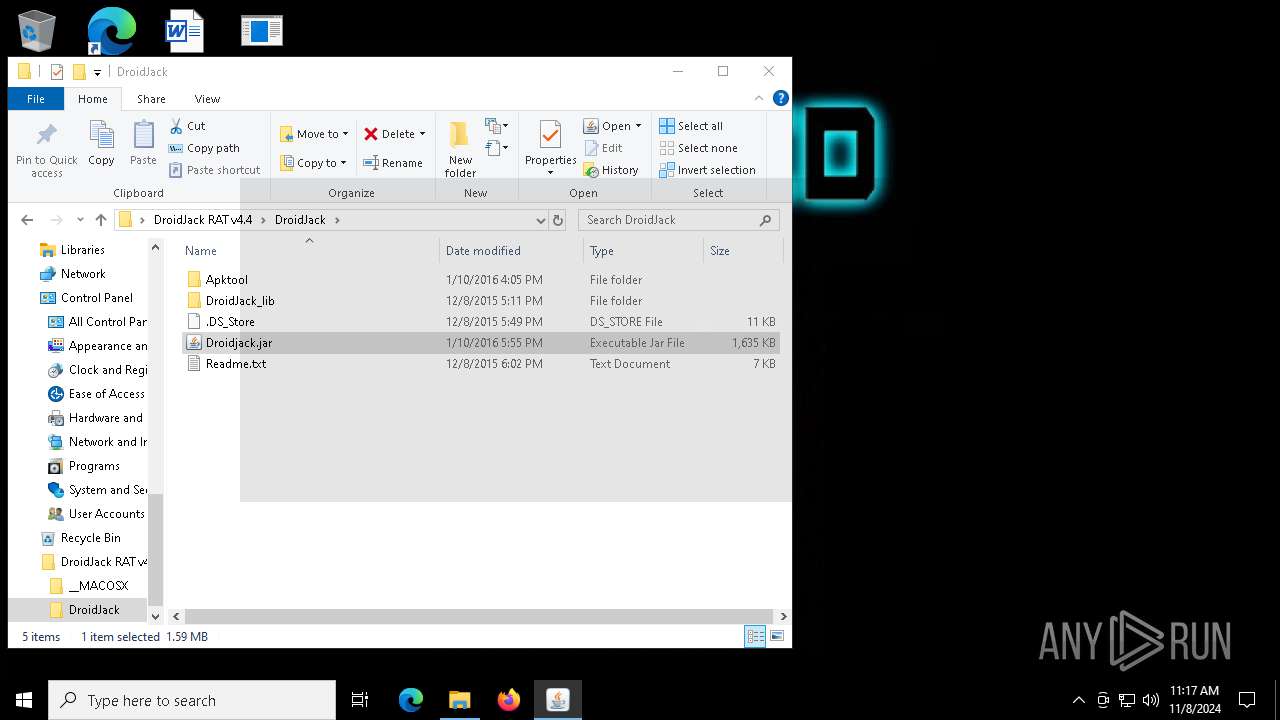
Task: Select Control Panel tree item
Action: coord(96,298)
